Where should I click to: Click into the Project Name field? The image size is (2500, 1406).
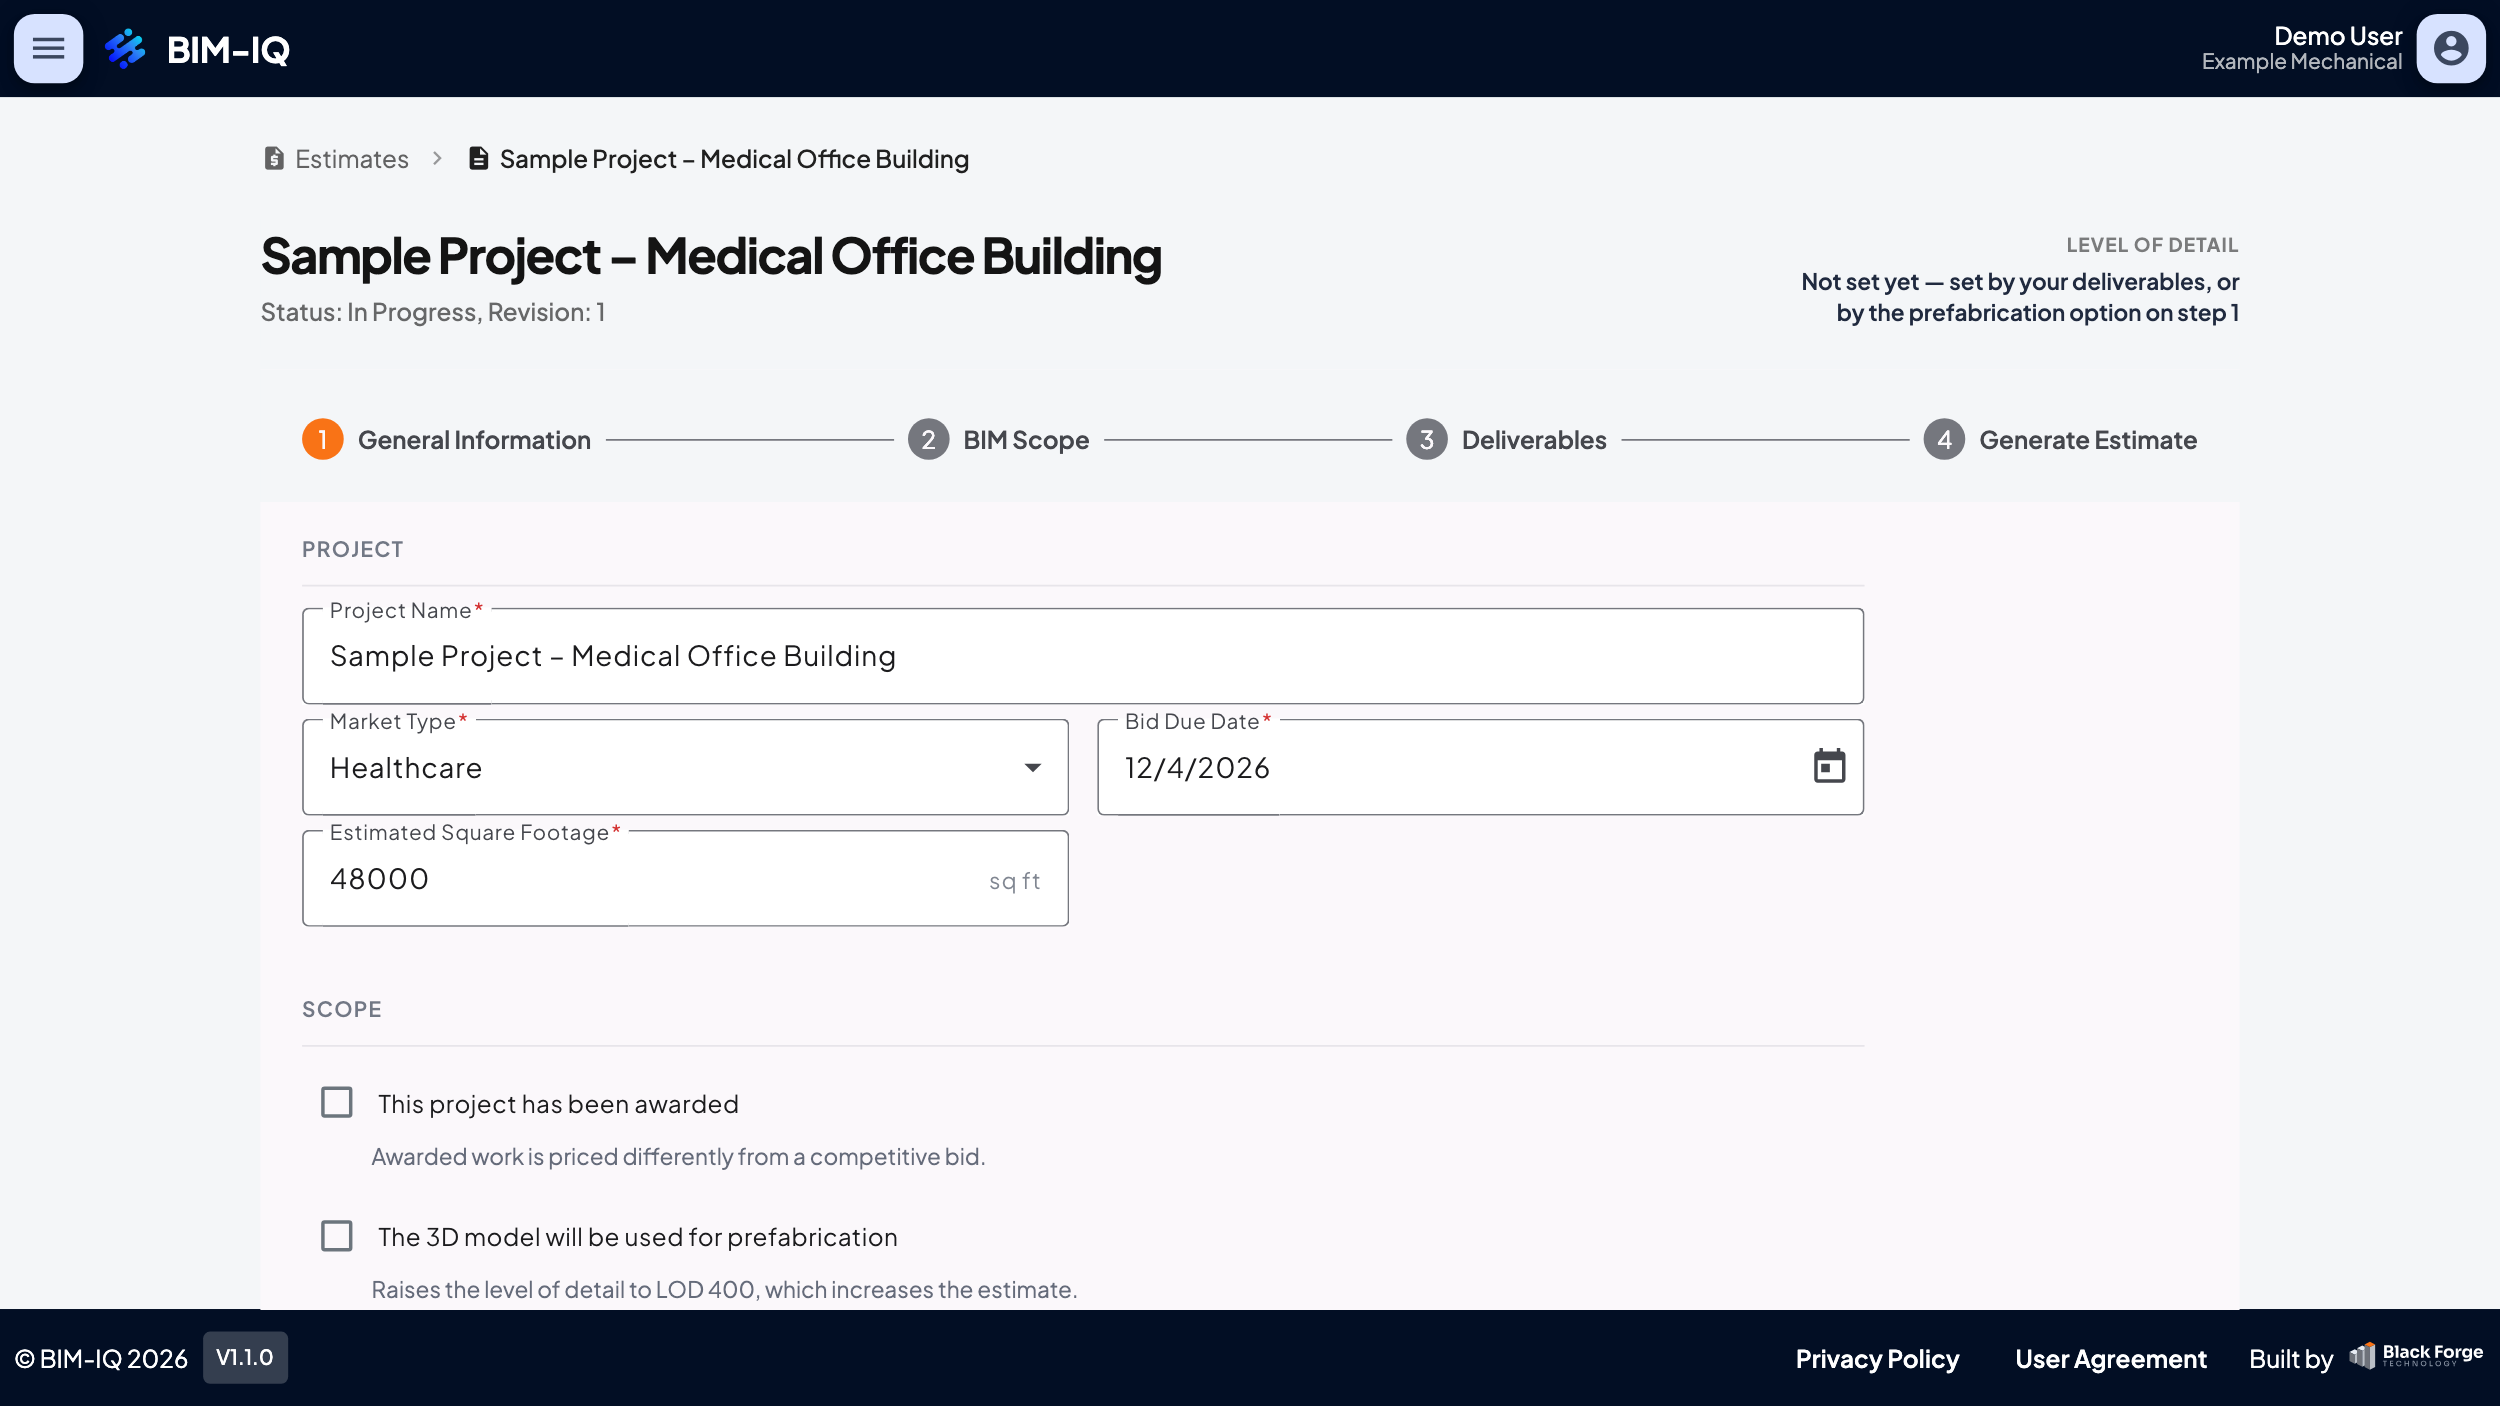tap(1083, 656)
